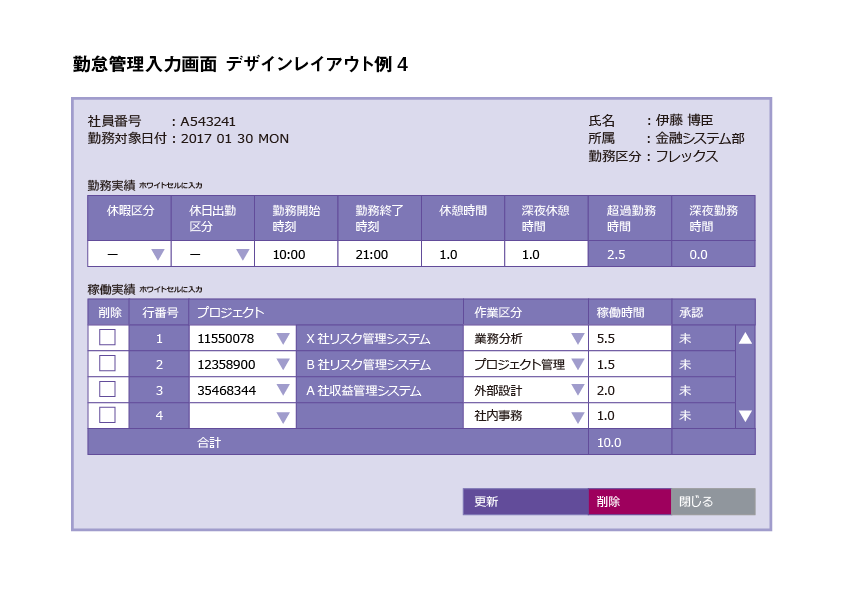843x597 pixels.
Task: Click the name 伊藤 博臣
Action: tap(684, 120)
